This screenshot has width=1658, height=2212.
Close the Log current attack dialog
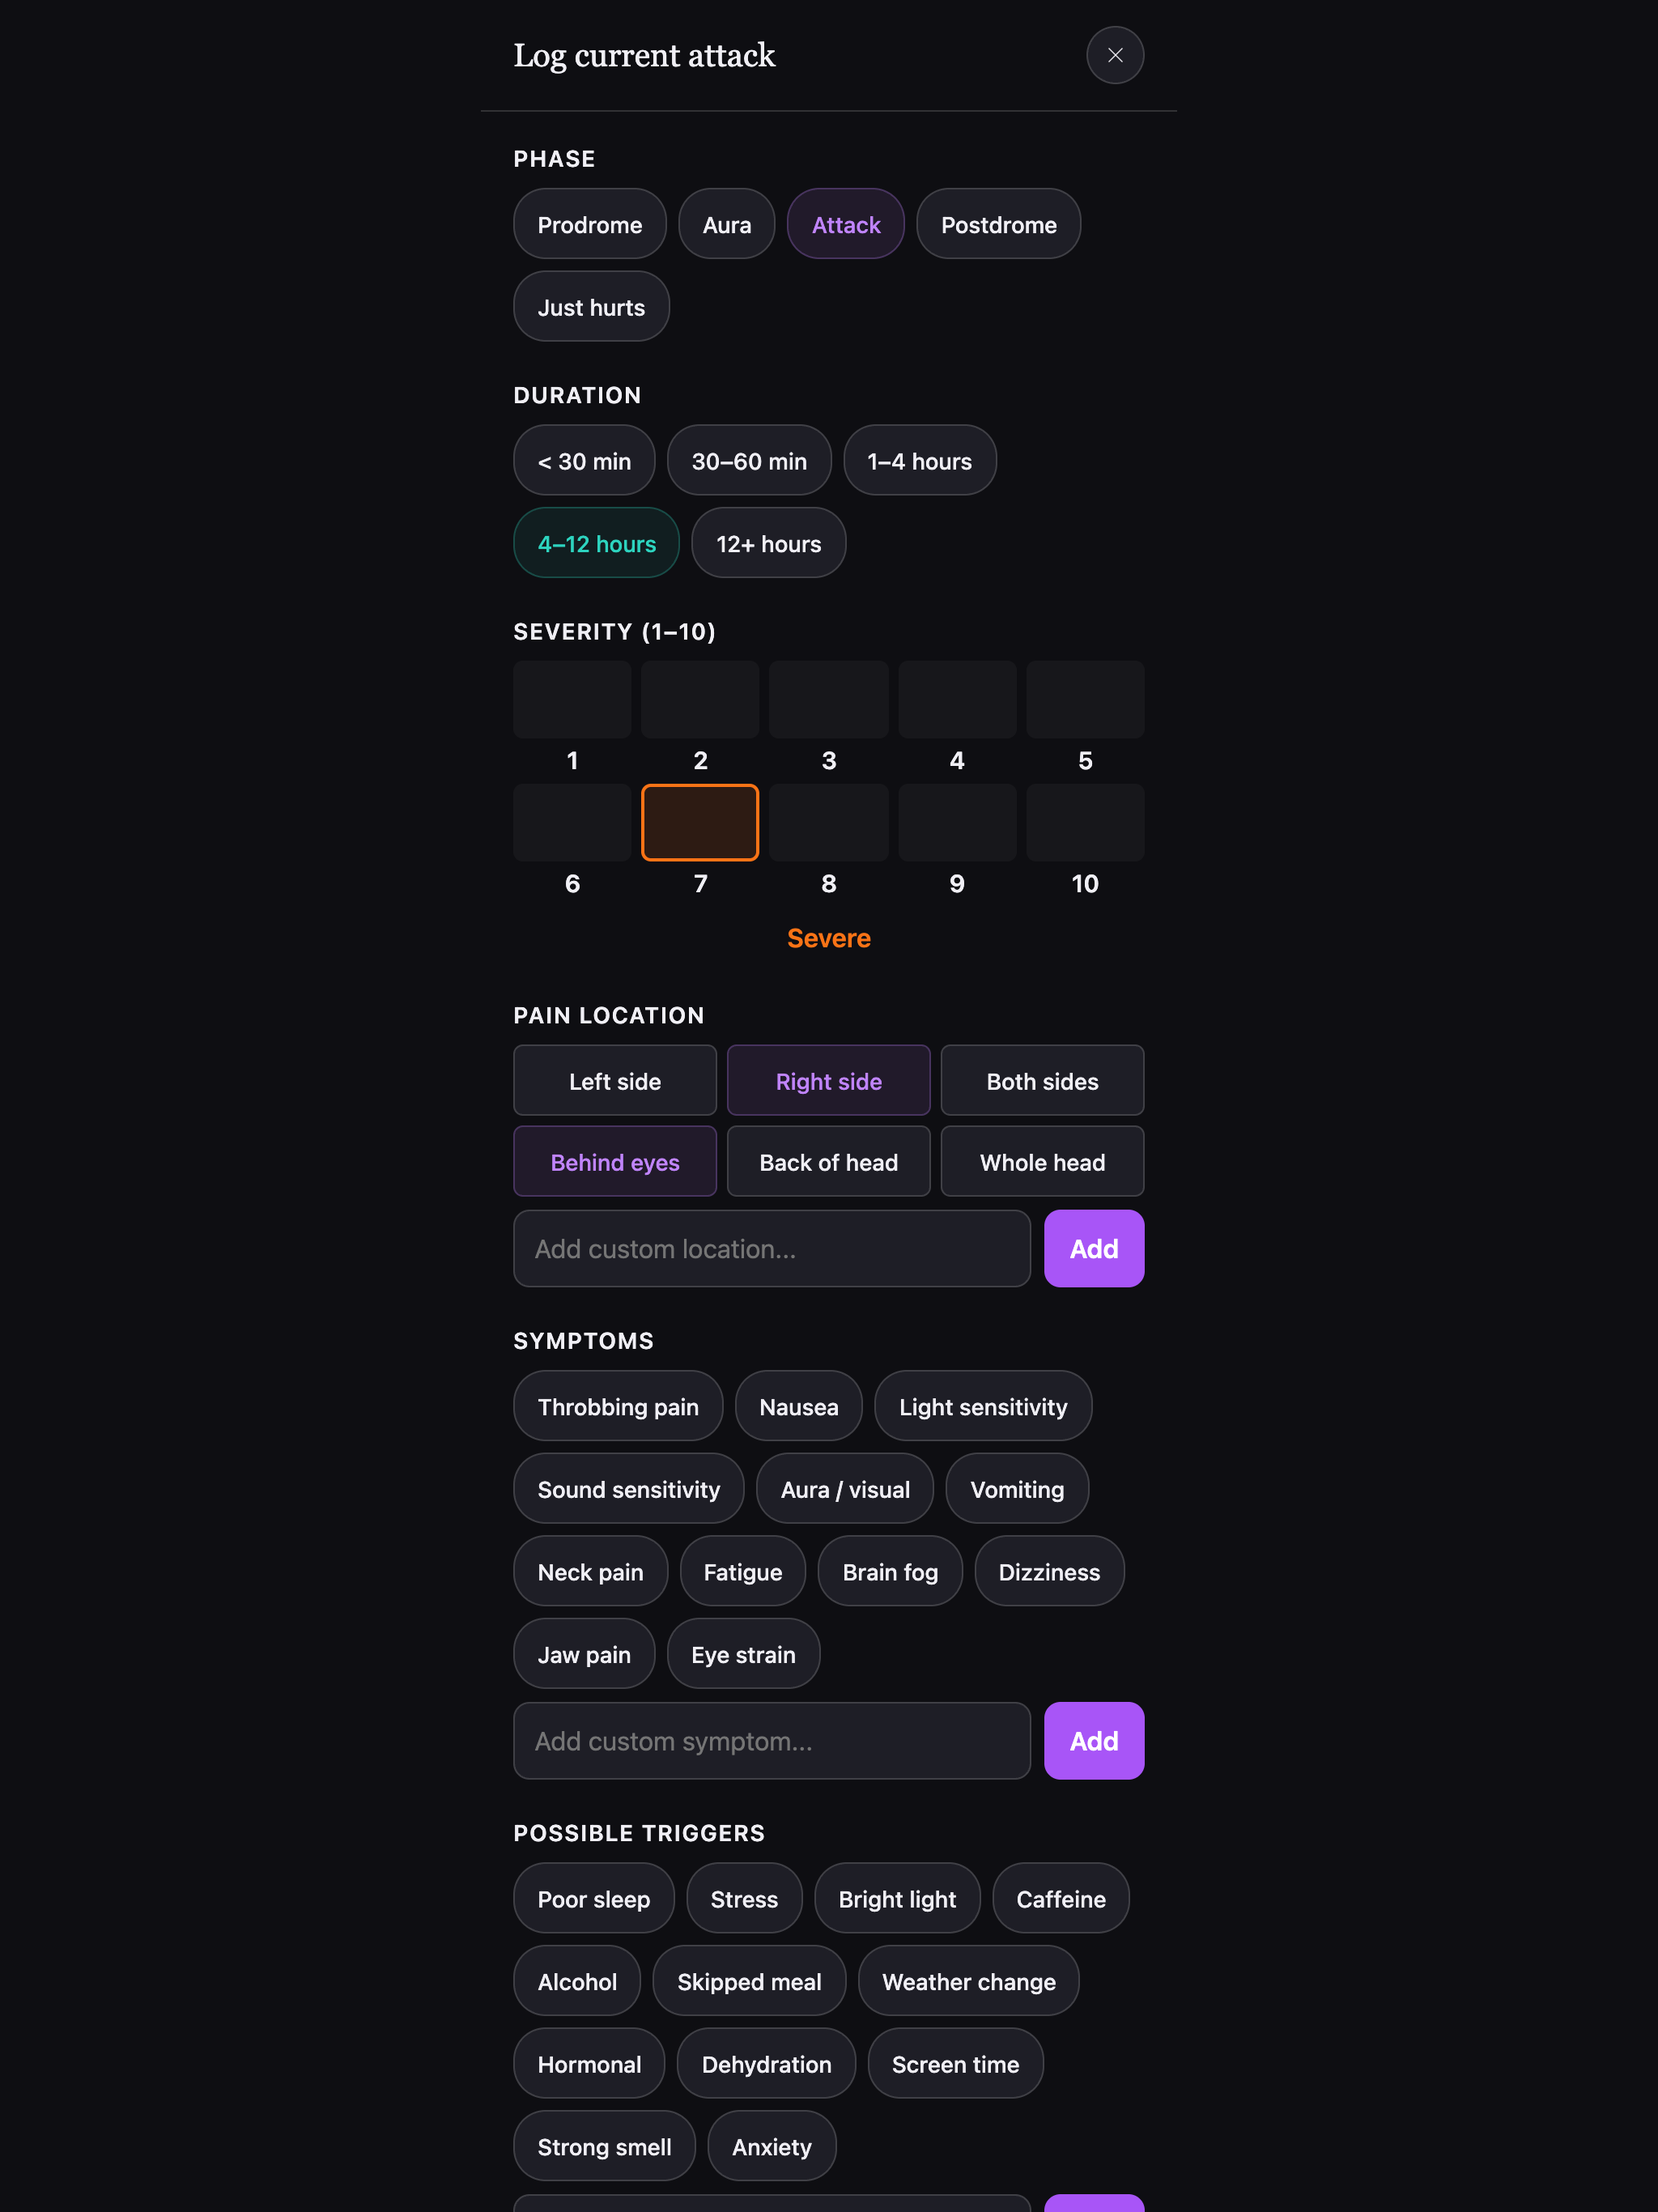pyautogui.click(x=1115, y=55)
